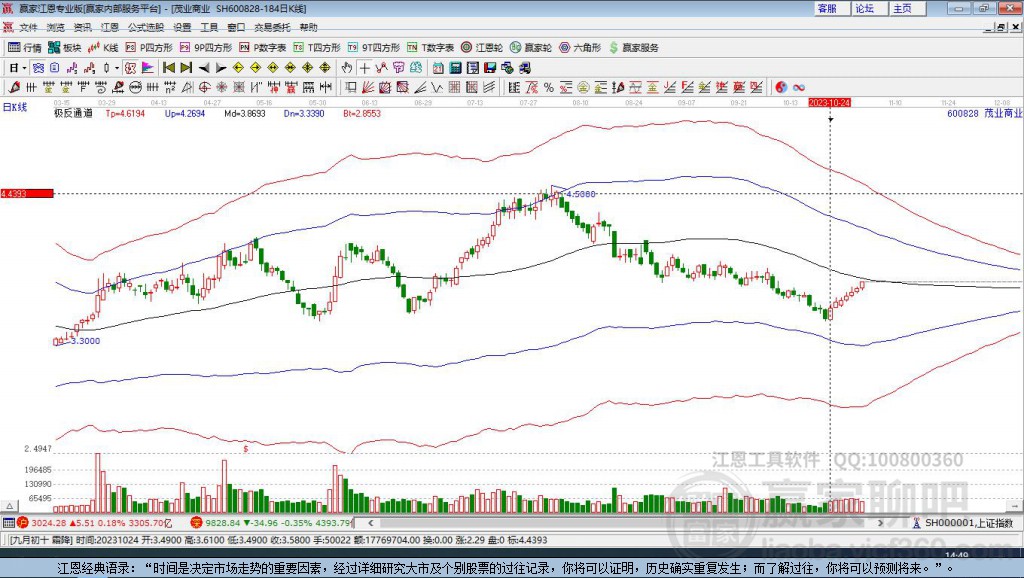Expand the 日 period dropdown arrow
The width and height of the screenshot is (1024, 578).
click(x=24, y=67)
